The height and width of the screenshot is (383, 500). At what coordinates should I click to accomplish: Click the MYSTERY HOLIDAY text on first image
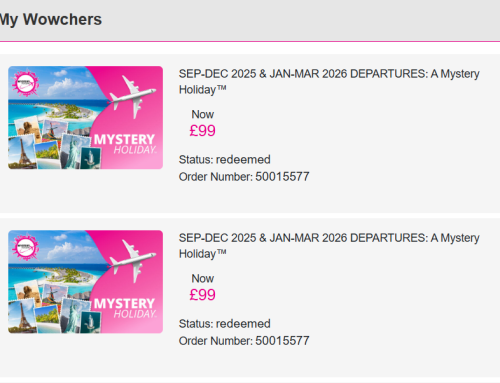[x=125, y=144]
